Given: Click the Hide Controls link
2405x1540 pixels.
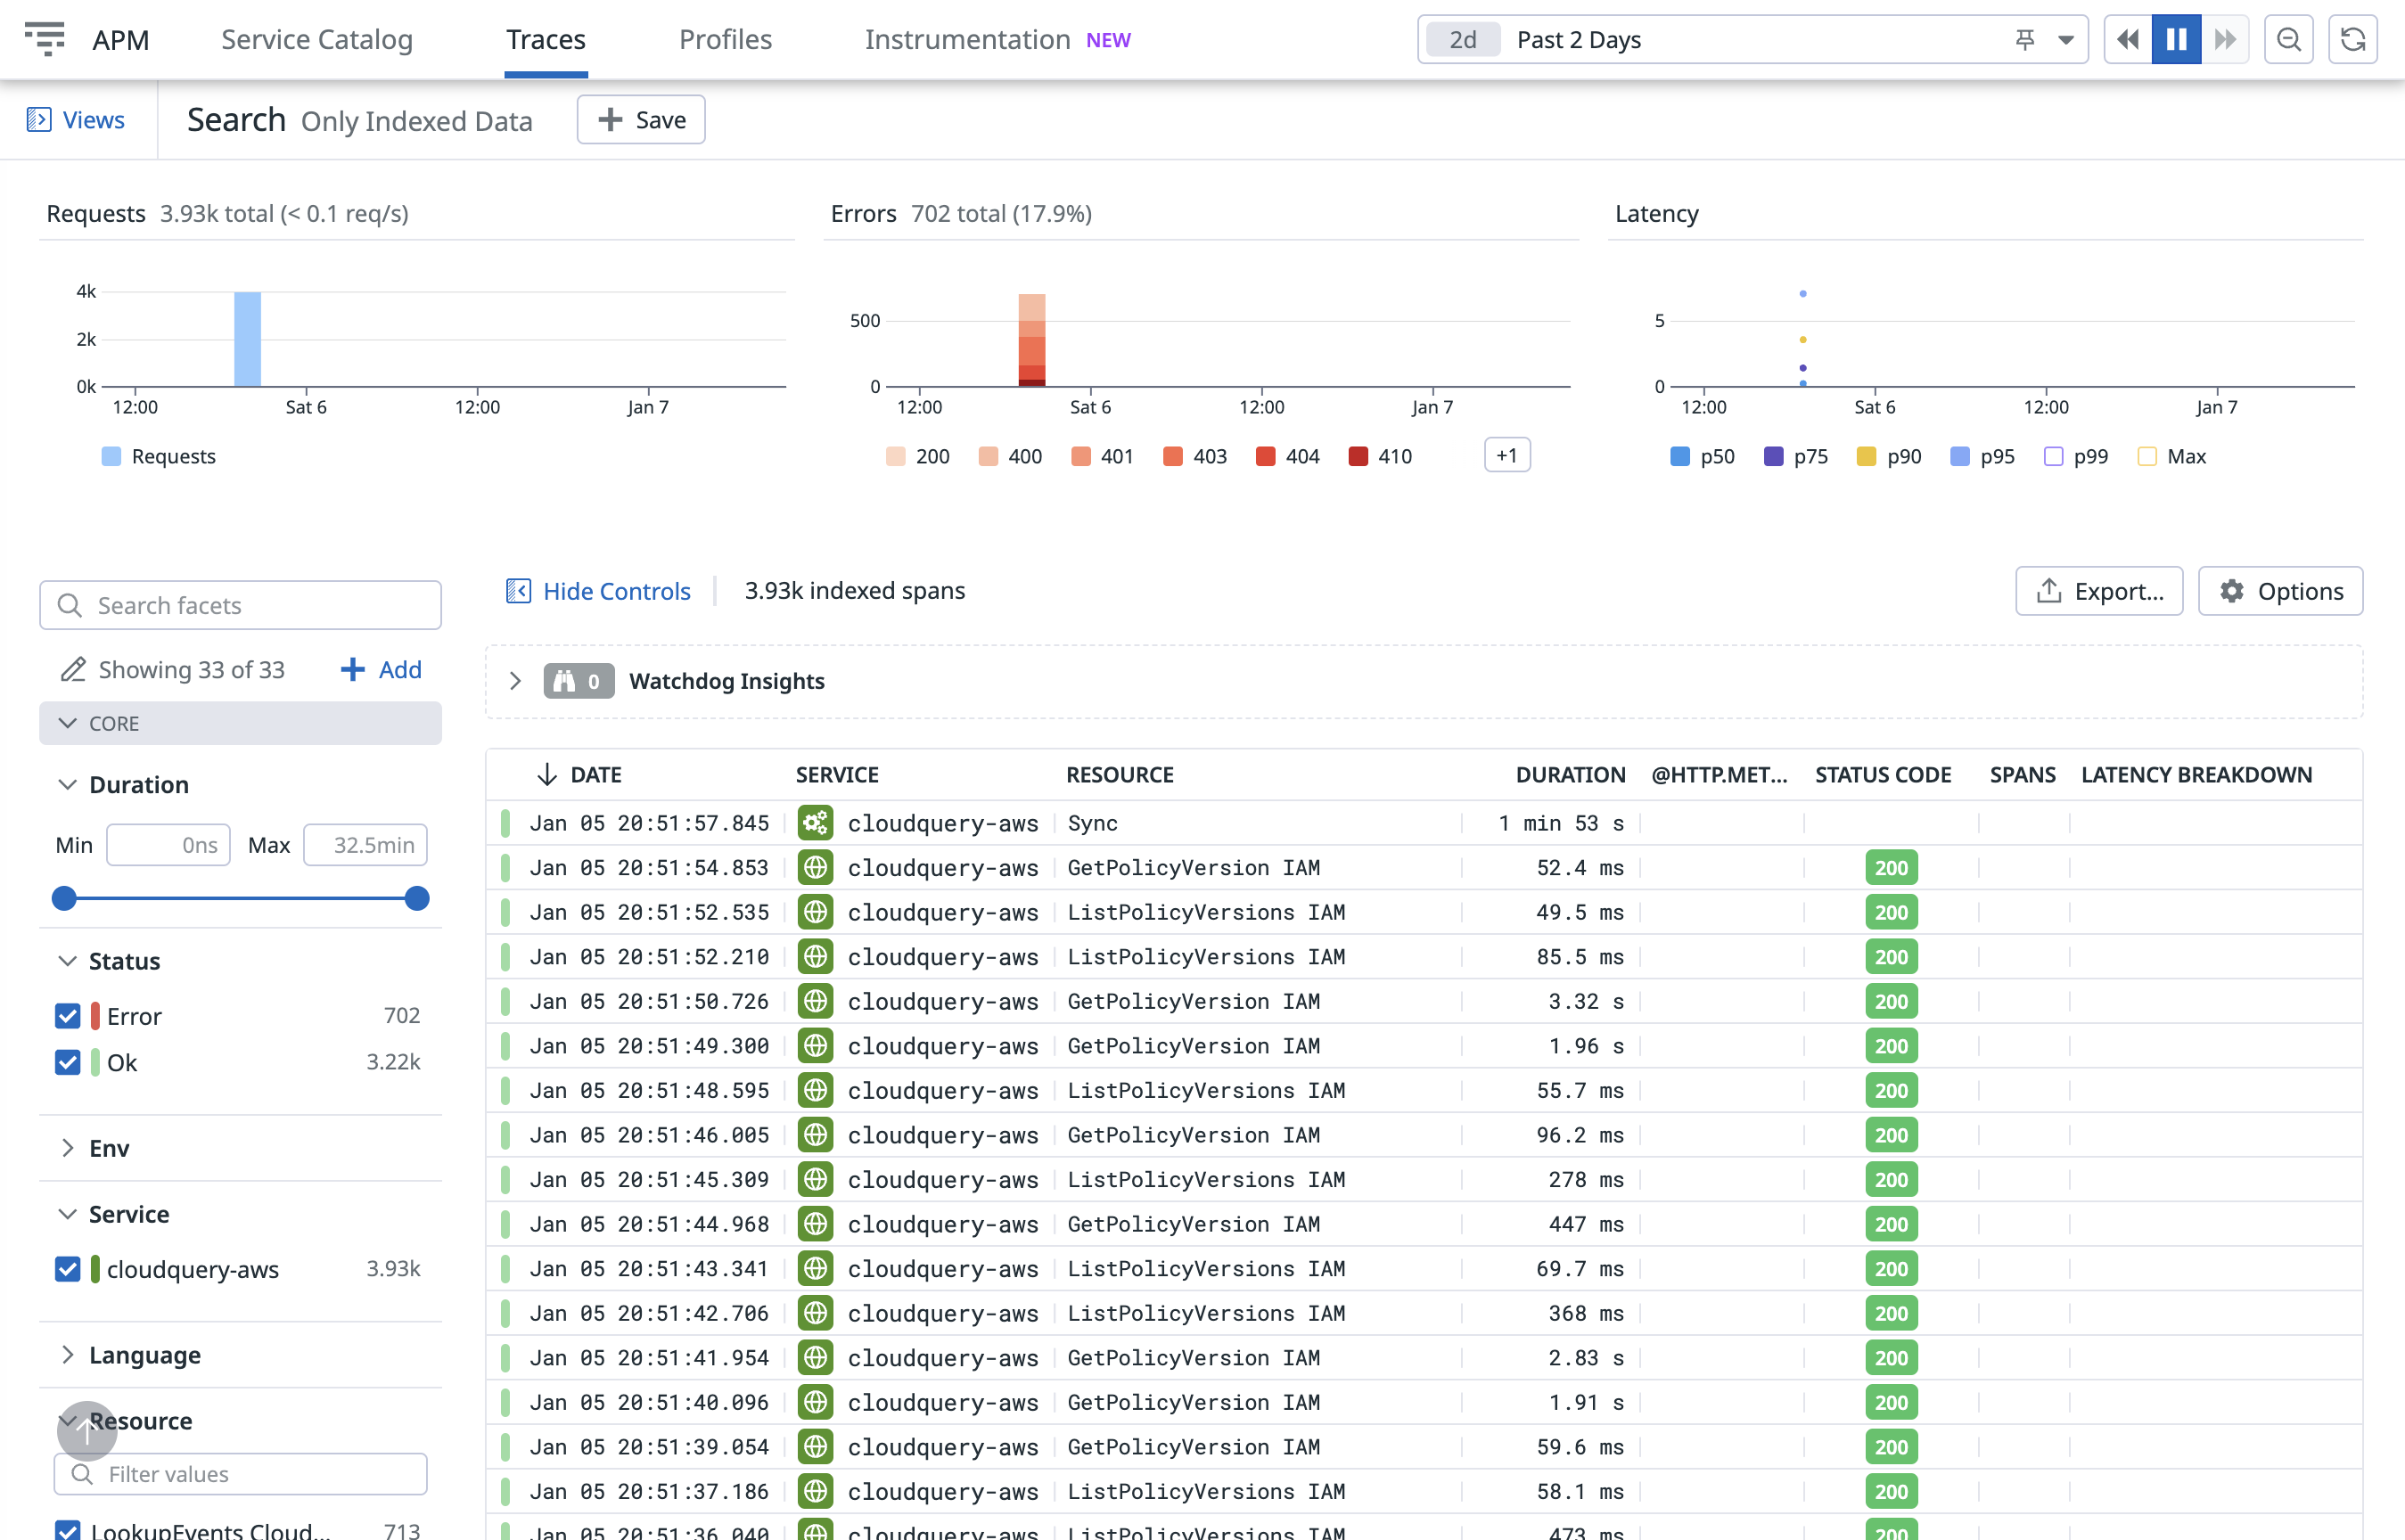Looking at the screenshot, I should [616, 591].
